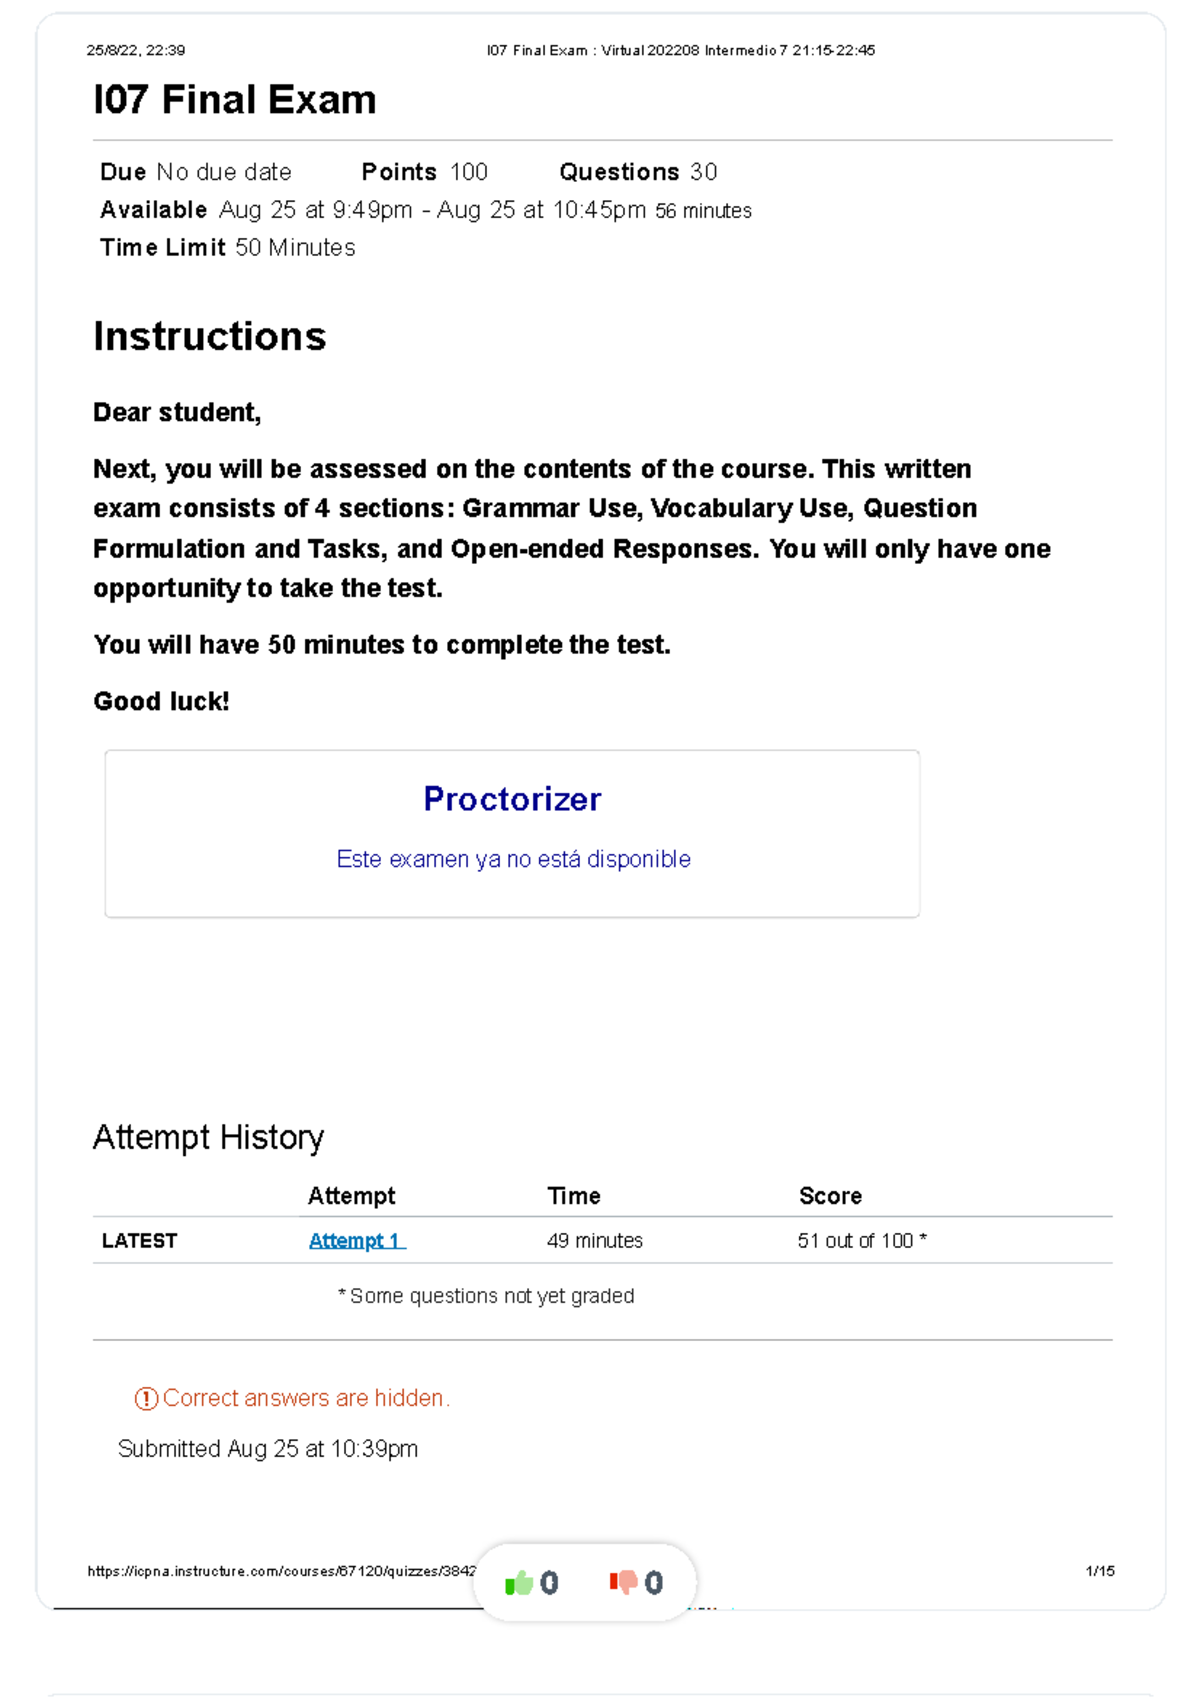This screenshot has width=1200, height=1698.
Task: Click the Score column header
Action: [830, 1196]
